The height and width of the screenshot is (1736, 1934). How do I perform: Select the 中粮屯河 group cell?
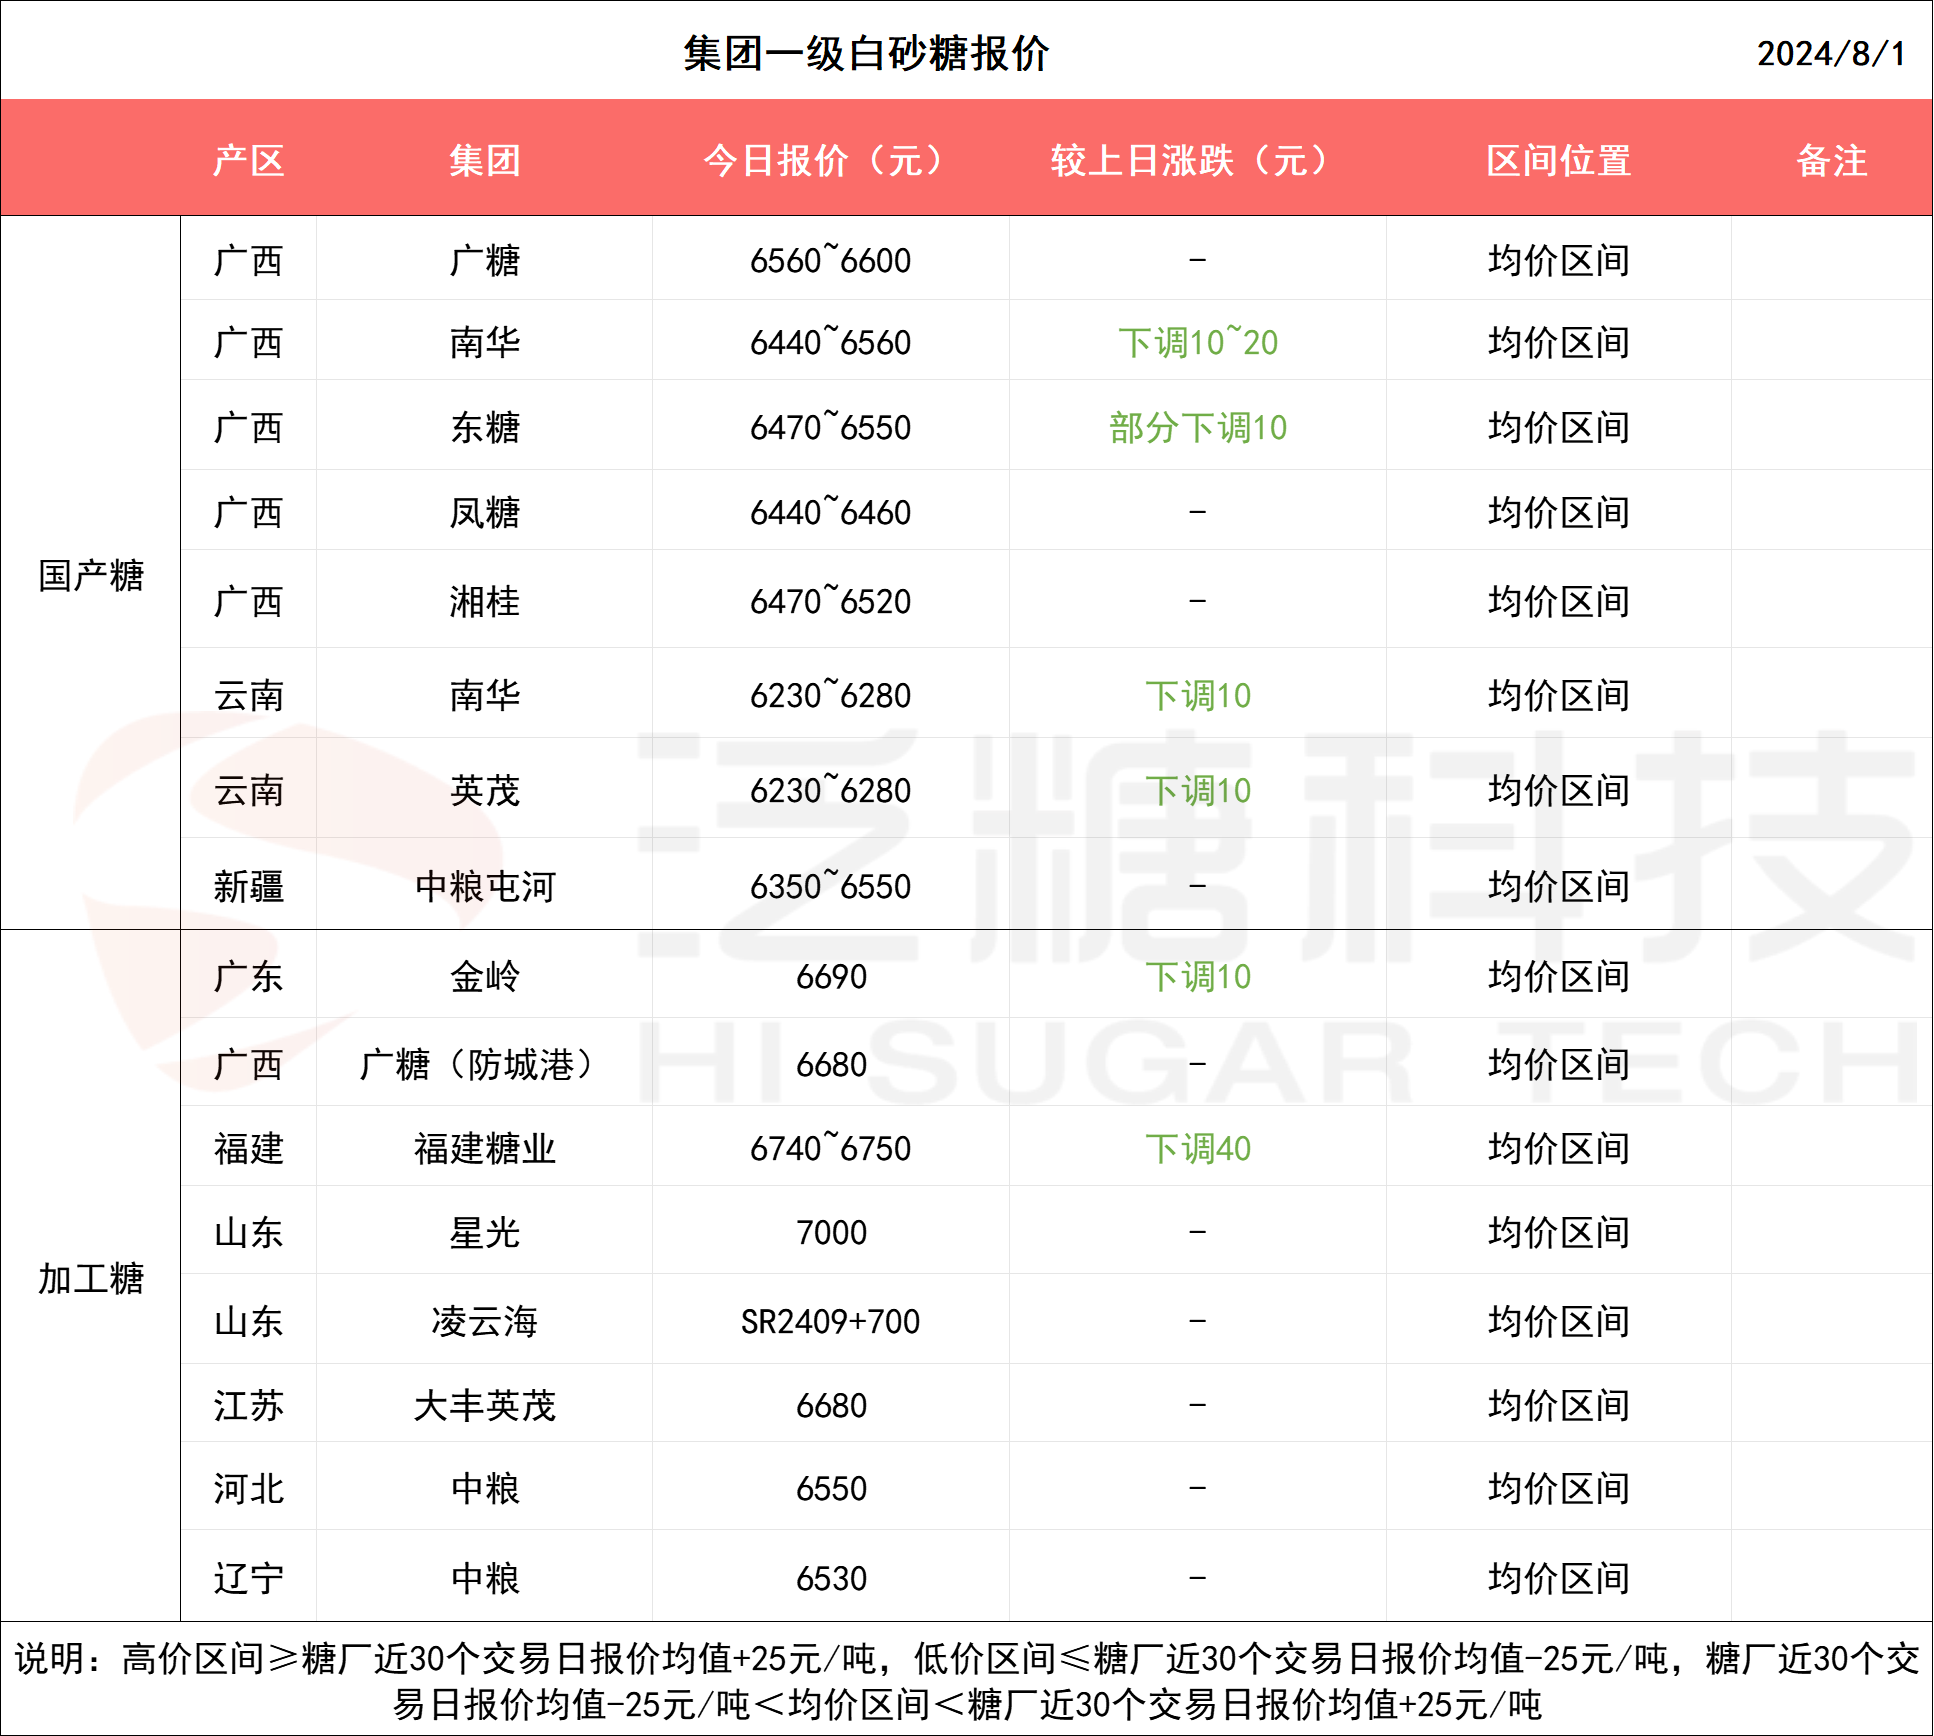pyautogui.click(x=484, y=886)
